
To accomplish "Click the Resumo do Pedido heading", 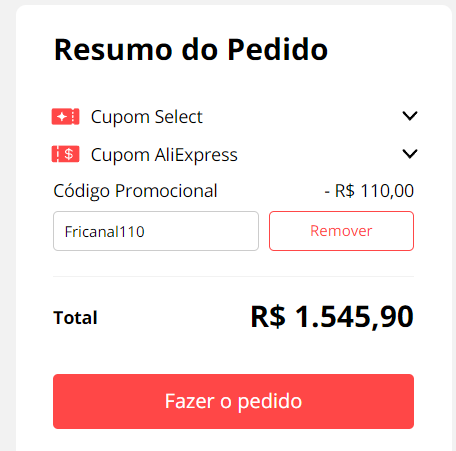I will [191, 50].
